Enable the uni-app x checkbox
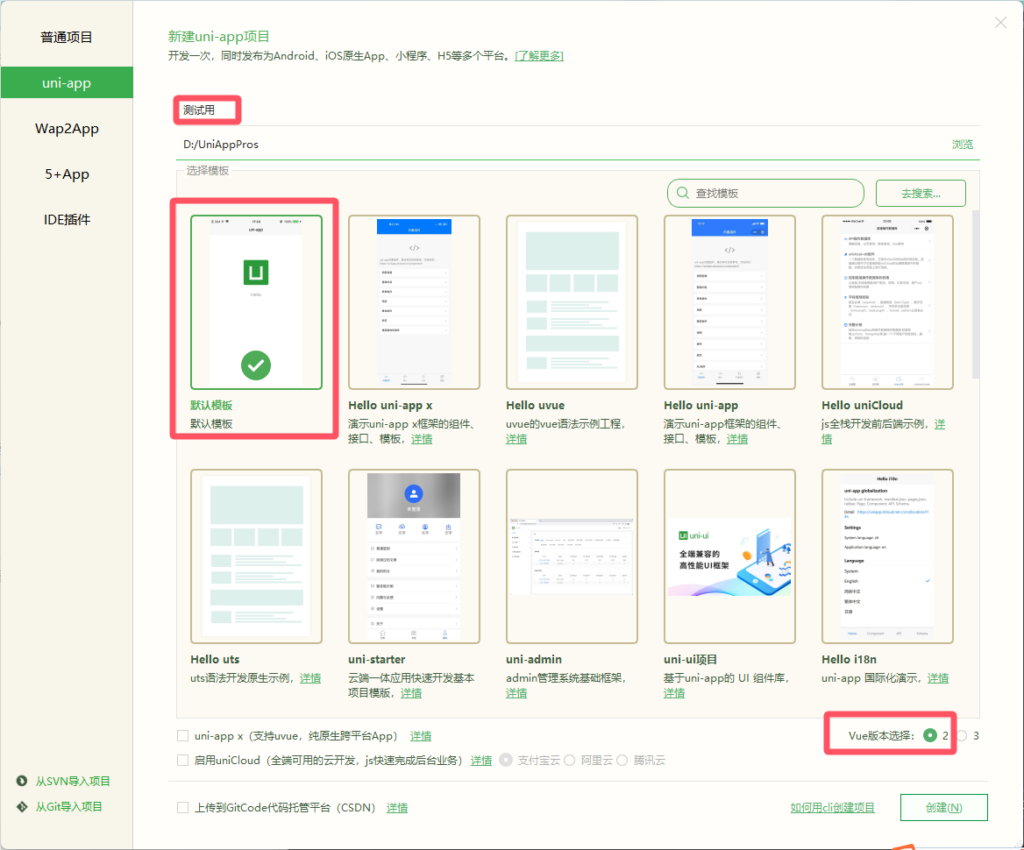1024x850 pixels. pos(183,736)
